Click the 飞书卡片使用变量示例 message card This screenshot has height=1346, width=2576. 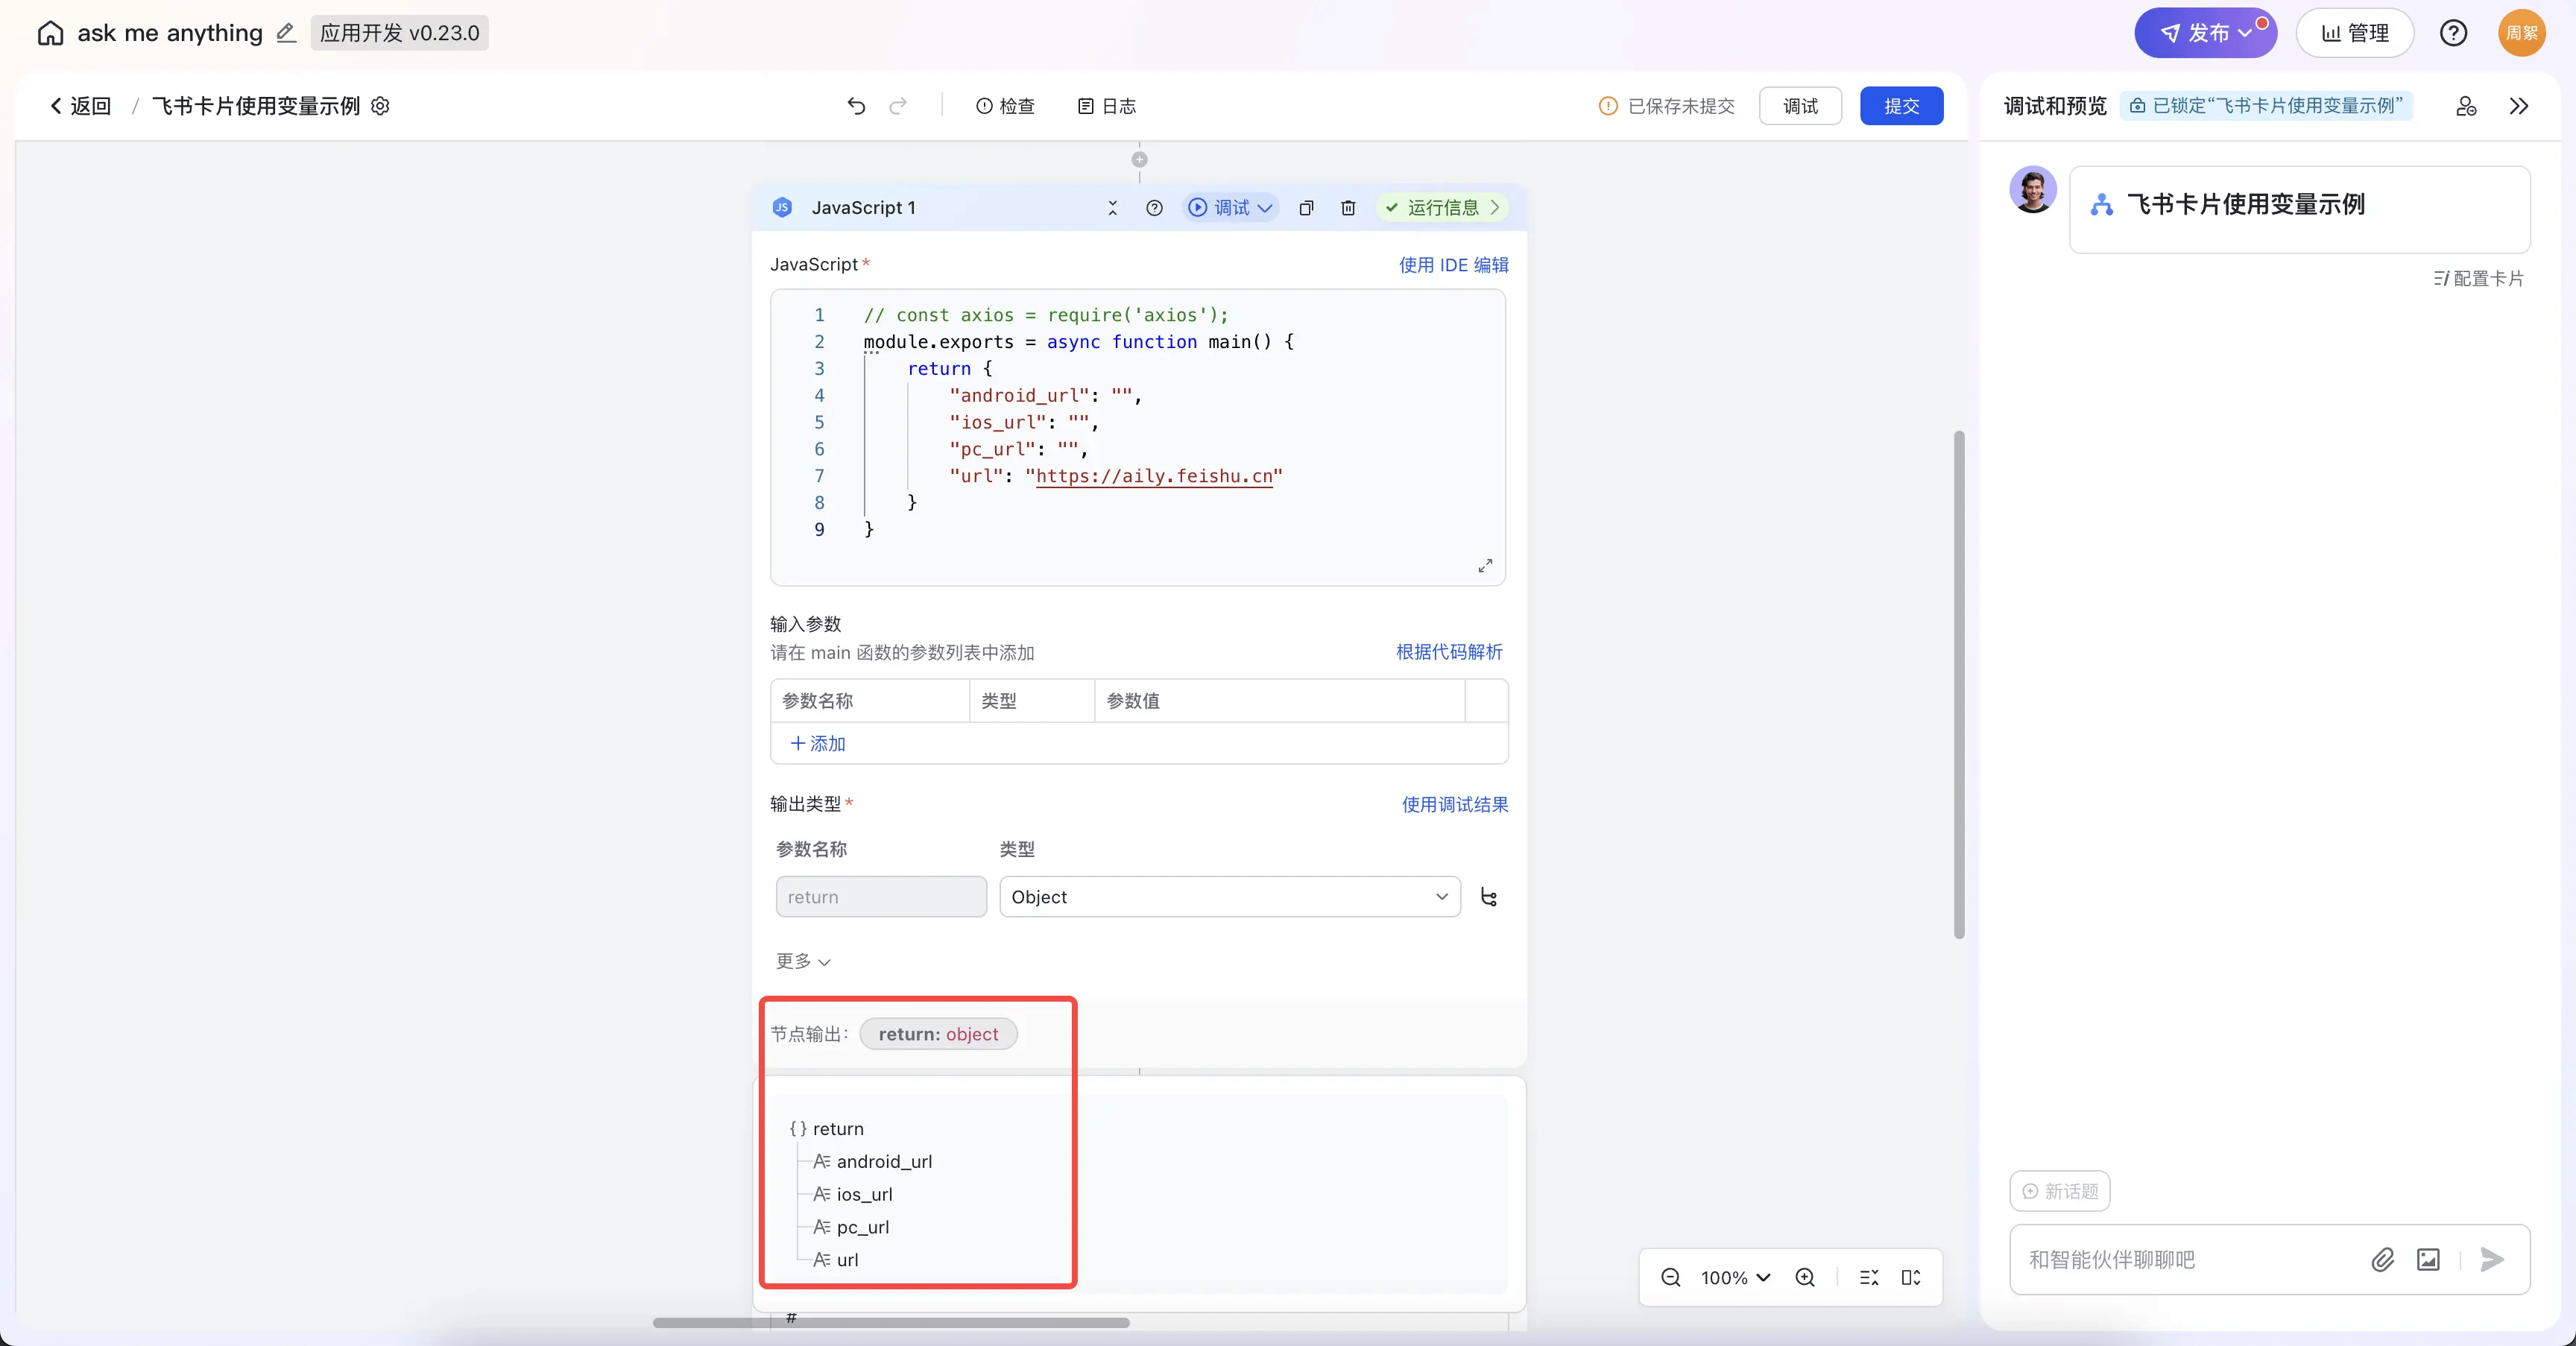click(2299, 209)
